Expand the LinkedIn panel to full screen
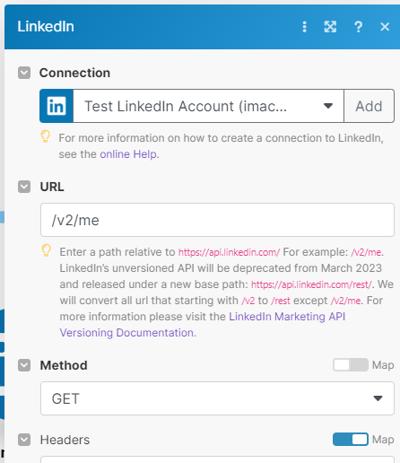 (330, 27)
